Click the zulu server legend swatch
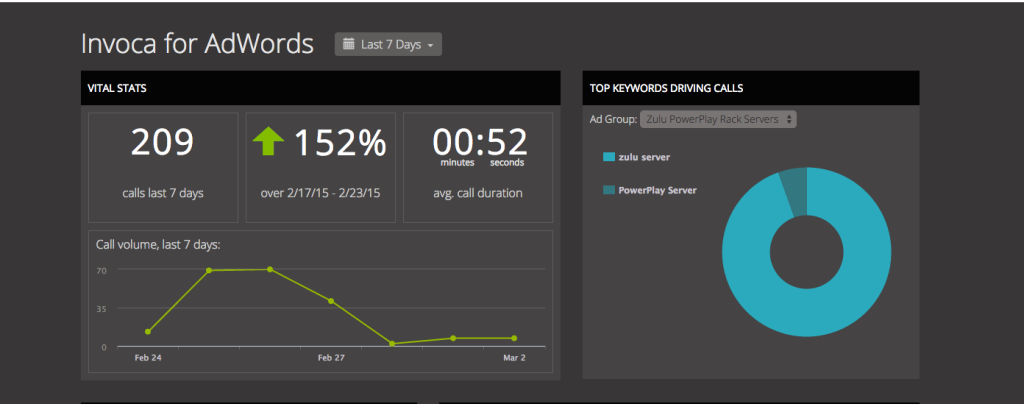Viewport: 1024px width, 404px height. [x=609, y=157]
